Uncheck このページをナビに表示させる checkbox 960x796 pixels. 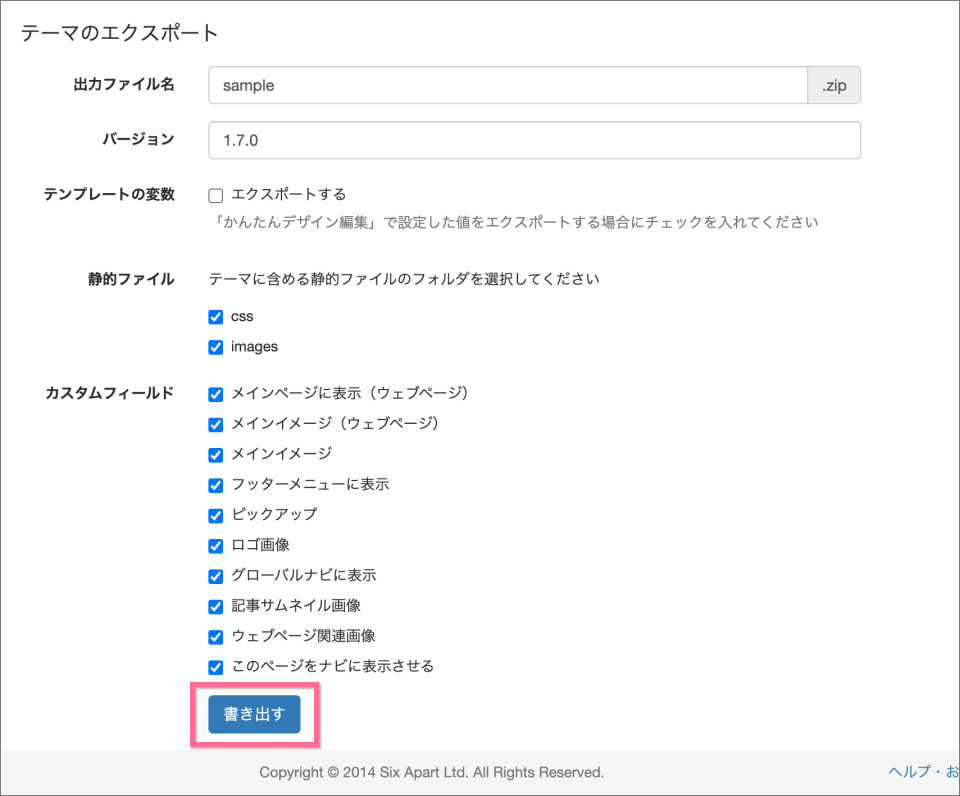(215, 667)
